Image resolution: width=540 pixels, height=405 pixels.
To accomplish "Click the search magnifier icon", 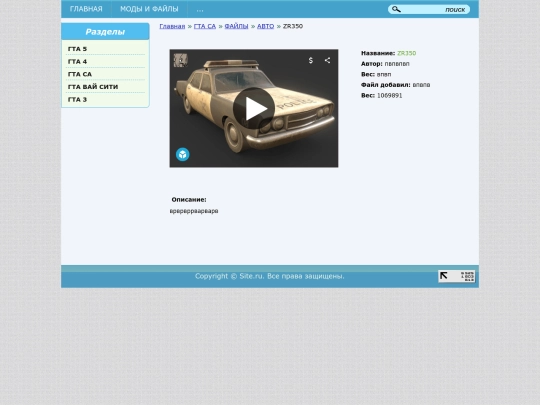I will tap(396, 9).
